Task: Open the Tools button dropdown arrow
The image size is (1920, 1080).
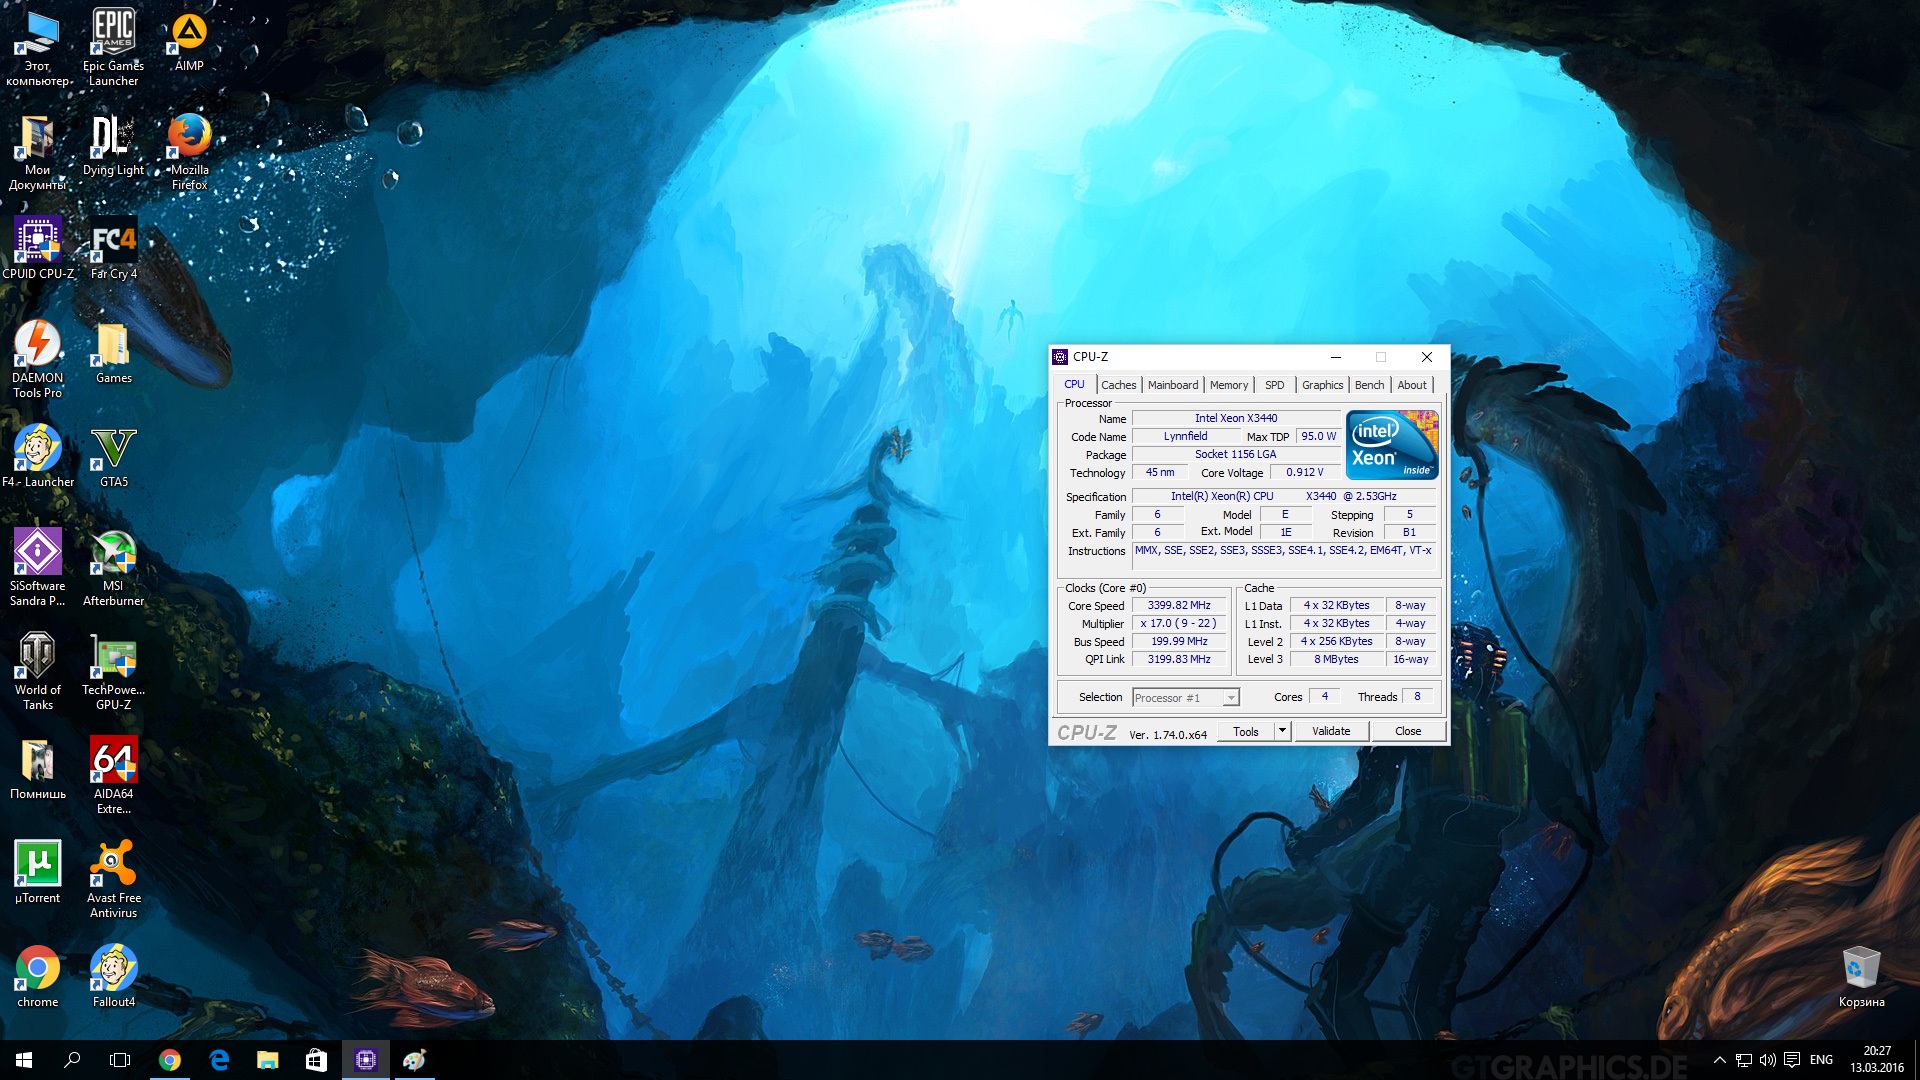Action: 1282,731
